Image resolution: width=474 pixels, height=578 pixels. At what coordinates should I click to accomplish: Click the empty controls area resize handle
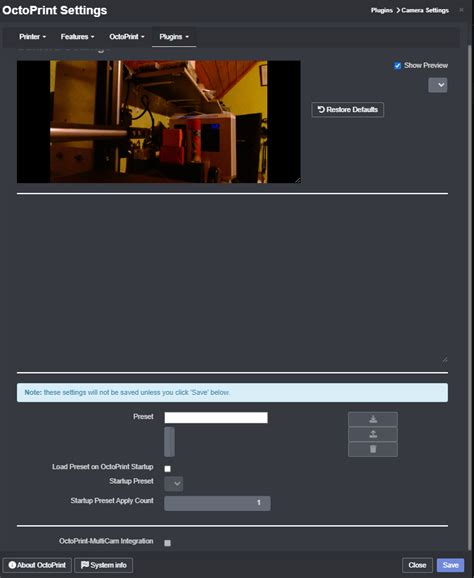[x=445, y=359]
